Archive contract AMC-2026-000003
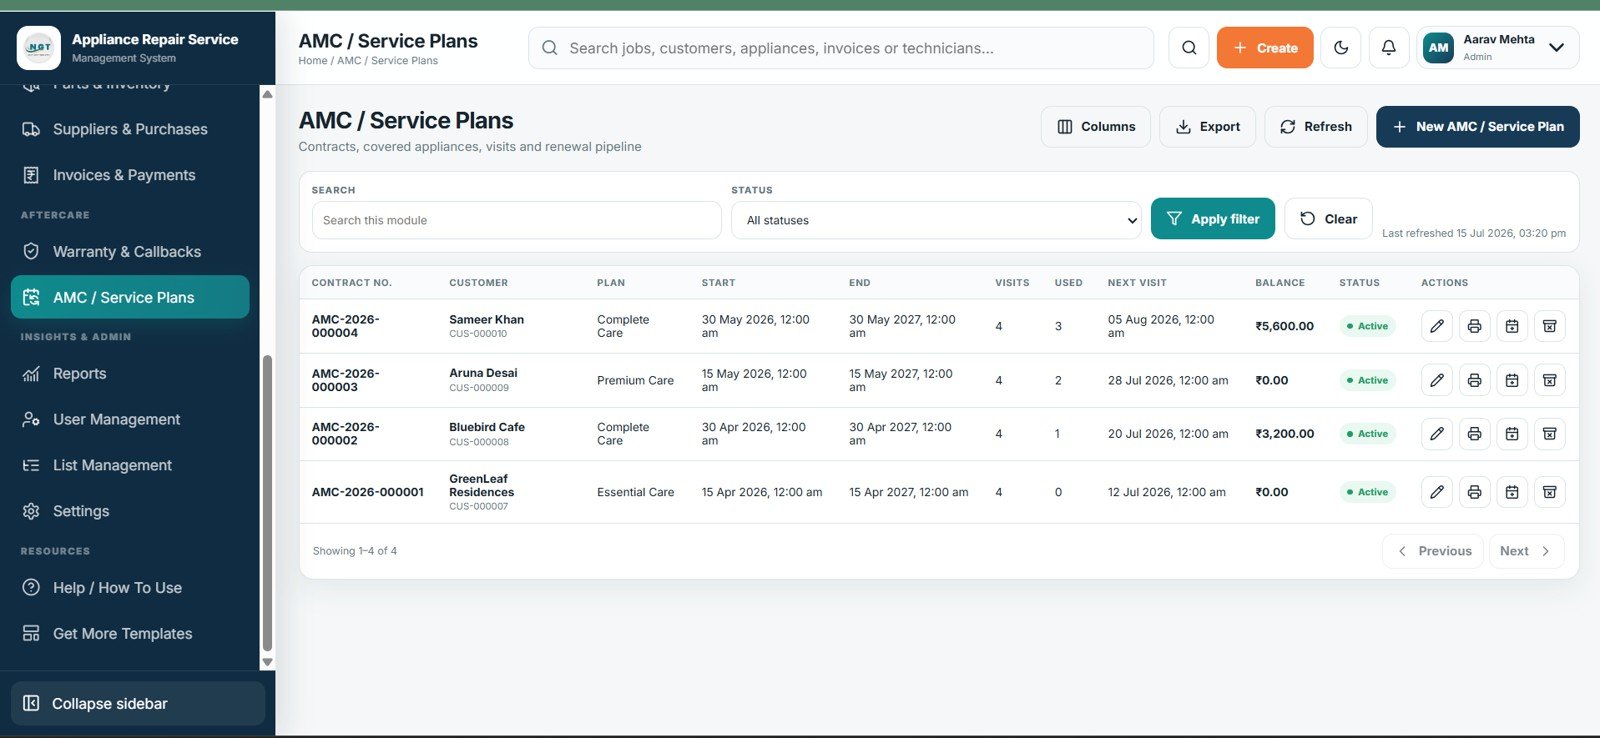This screenshot has width=1600, height=738. point(1549,380)
